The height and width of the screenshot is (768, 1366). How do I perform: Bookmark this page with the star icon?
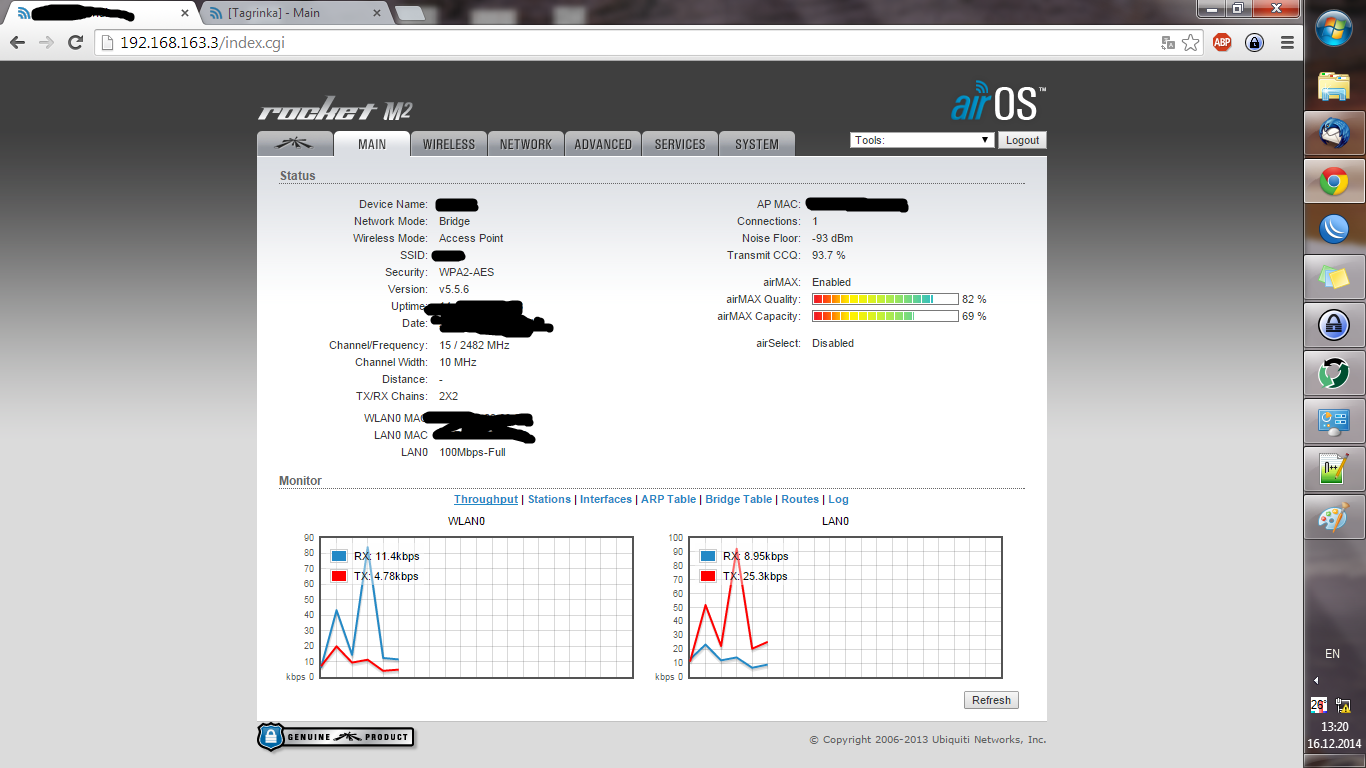pyautogui.click(x=1190, y=43)
